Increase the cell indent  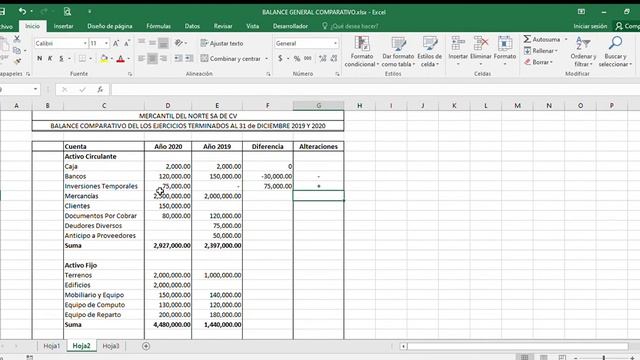[x=189, y=59]
